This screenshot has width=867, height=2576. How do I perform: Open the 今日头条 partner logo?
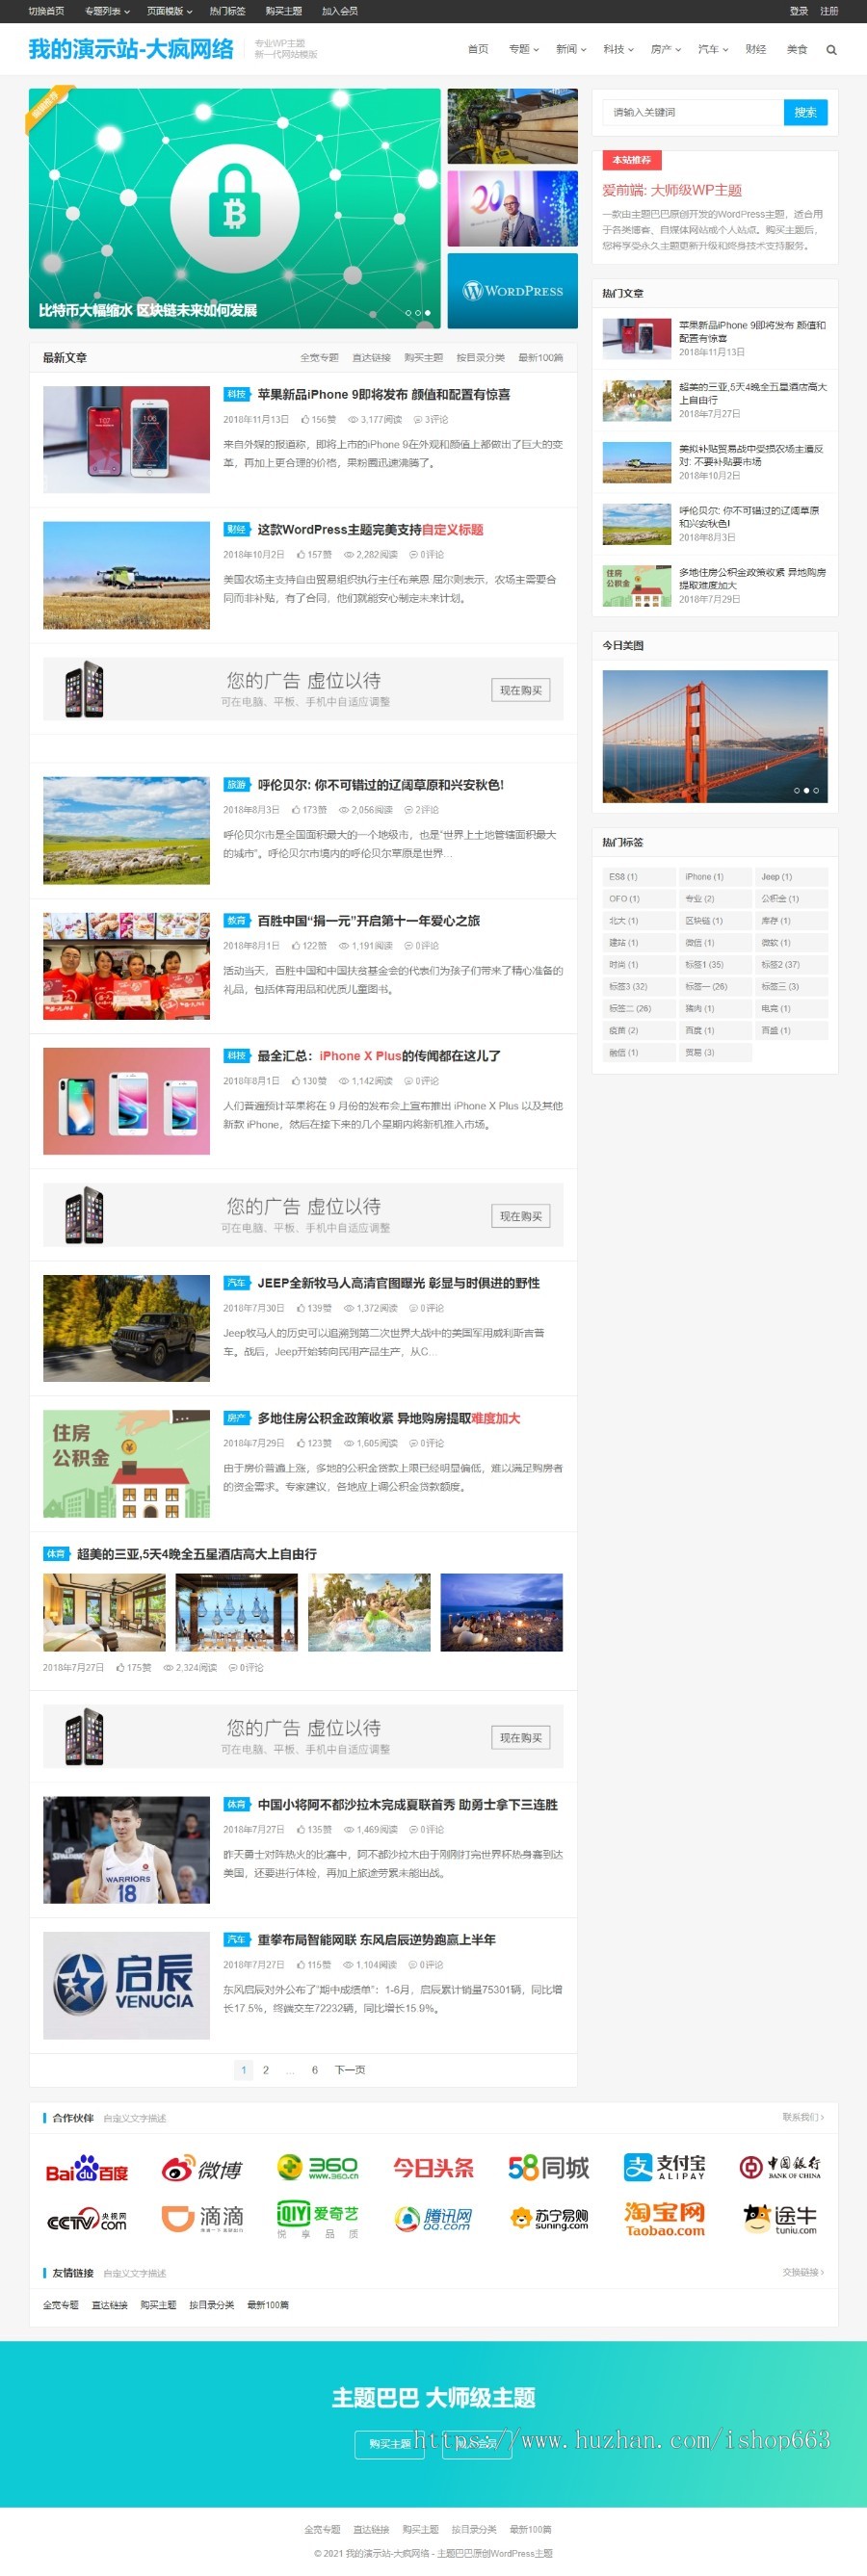[433, 2168]
